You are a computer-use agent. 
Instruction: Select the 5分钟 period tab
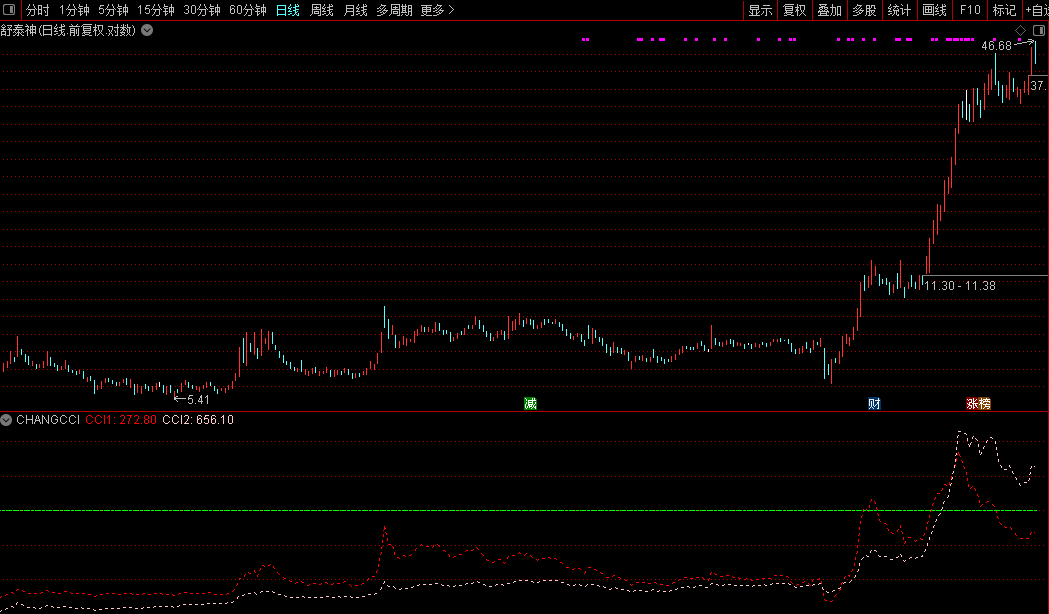pyautogui.click(x=113, y=10)
